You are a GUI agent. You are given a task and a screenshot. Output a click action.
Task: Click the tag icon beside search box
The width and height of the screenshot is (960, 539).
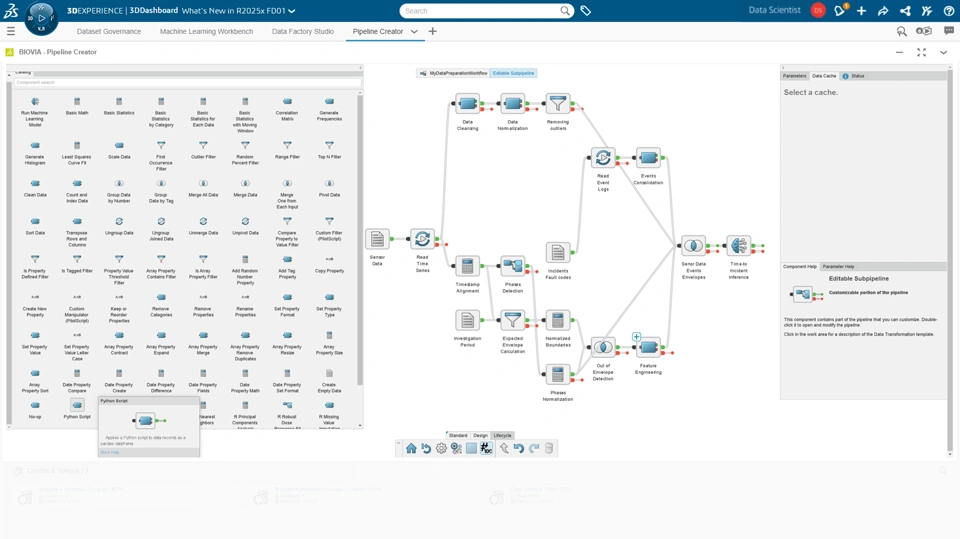pyautogui.click(x=586, y=10)
